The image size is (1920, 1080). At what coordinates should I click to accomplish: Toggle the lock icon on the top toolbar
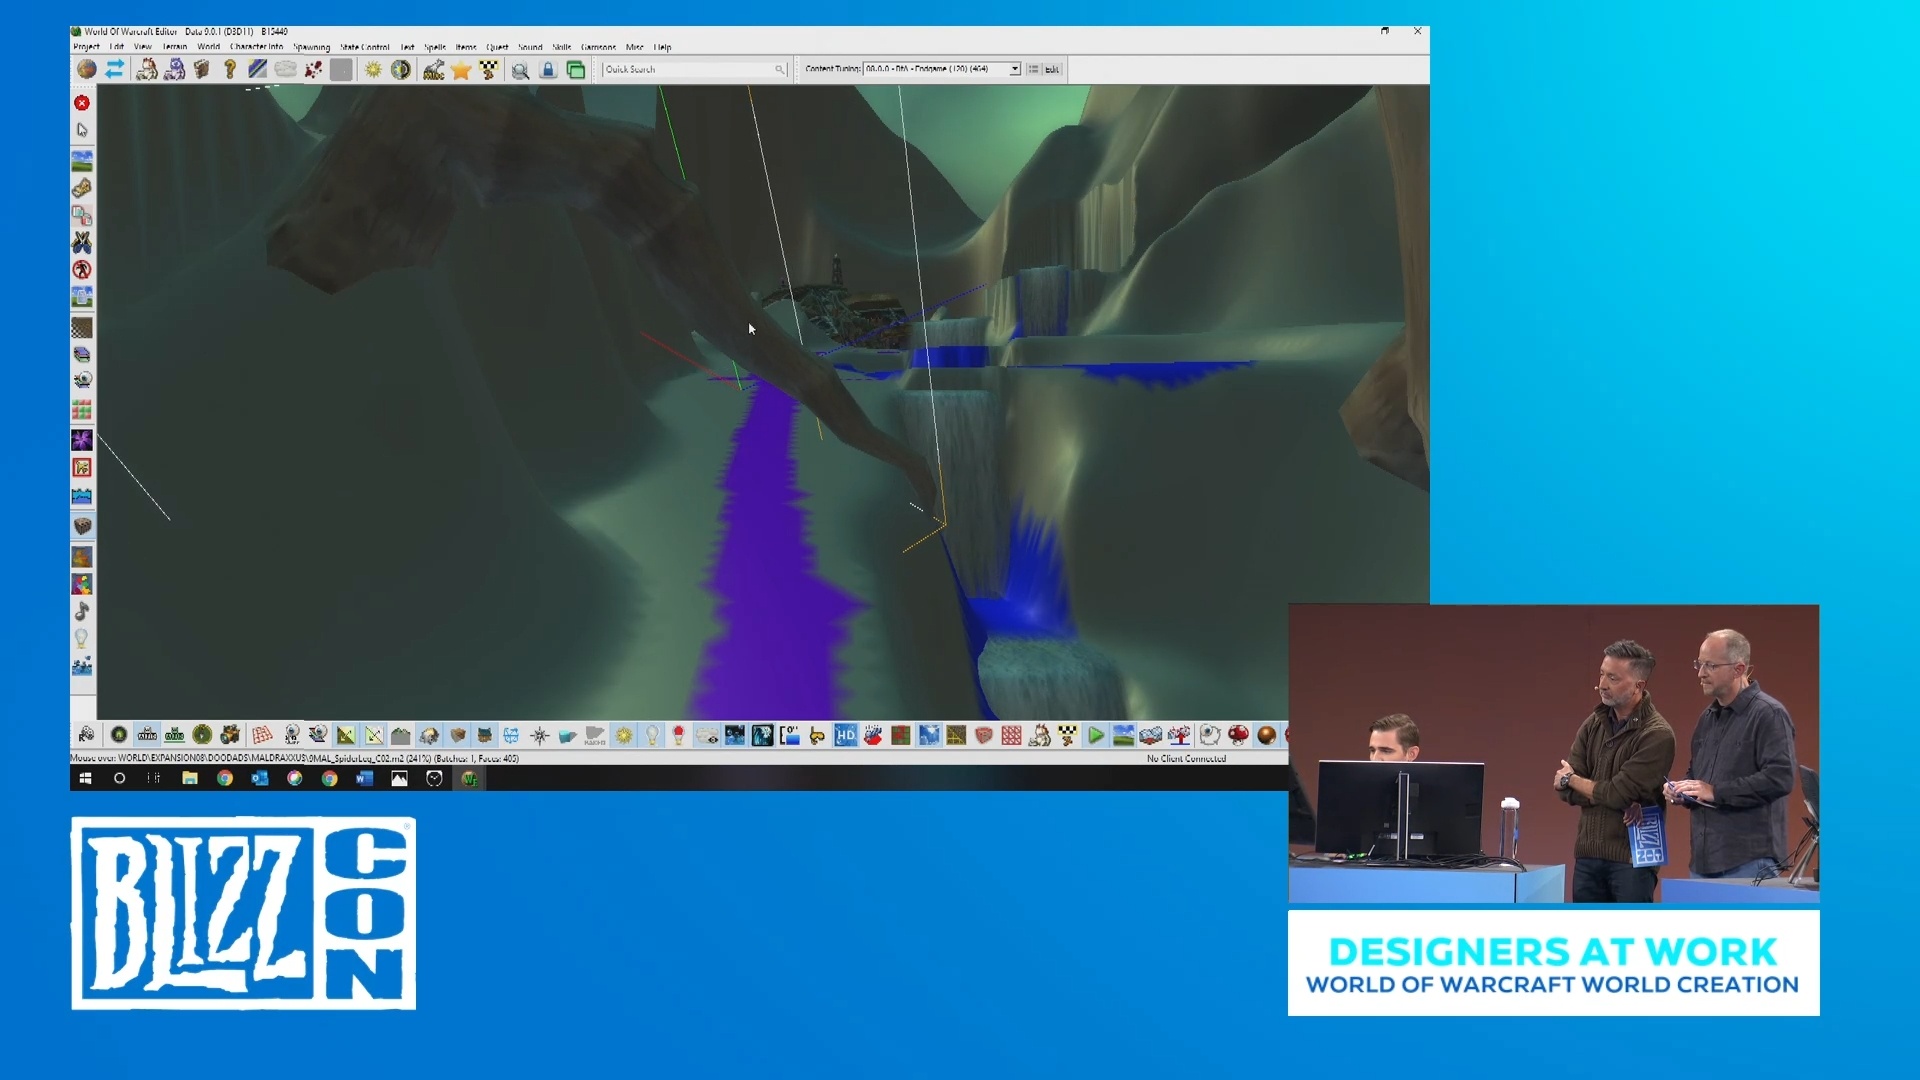click(547, 70)
